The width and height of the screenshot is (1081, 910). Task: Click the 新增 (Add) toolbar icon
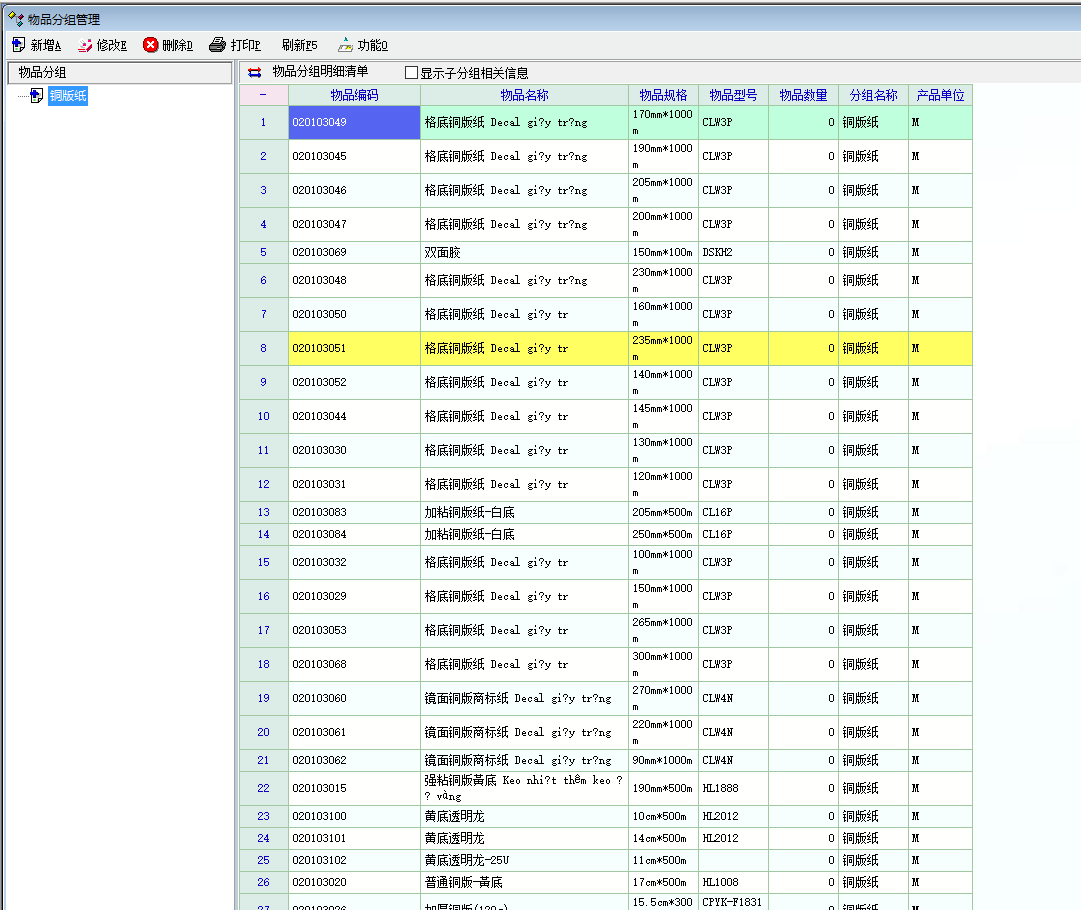click(x=19, y=45)
